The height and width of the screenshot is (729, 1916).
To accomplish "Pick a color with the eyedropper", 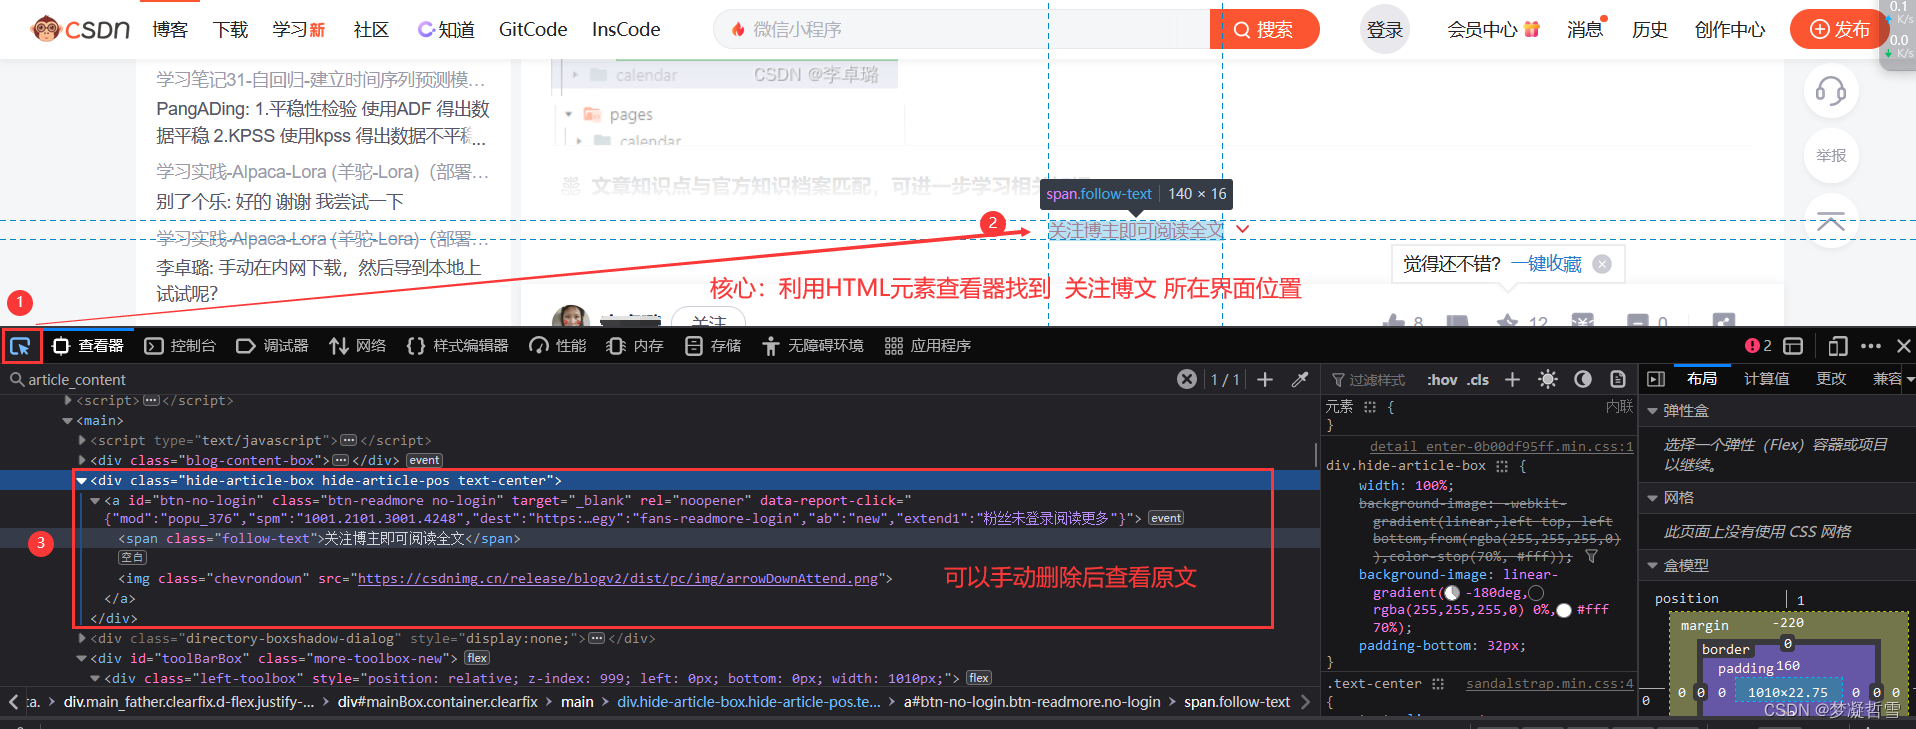I will click(x=1300, y=379).
